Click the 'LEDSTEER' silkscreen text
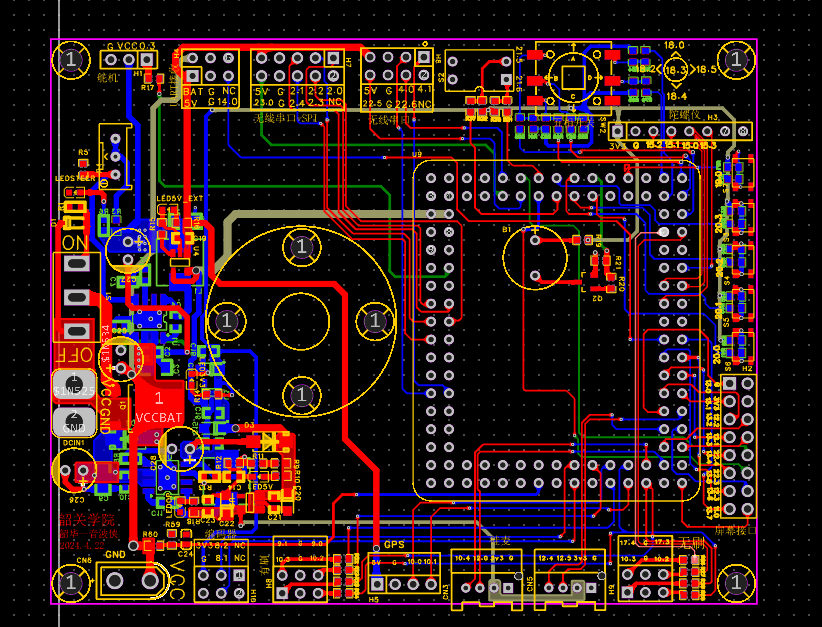Image resolution: width=822 pixels, height=627 pixels. pyautogui.click(x=75, y=179)
